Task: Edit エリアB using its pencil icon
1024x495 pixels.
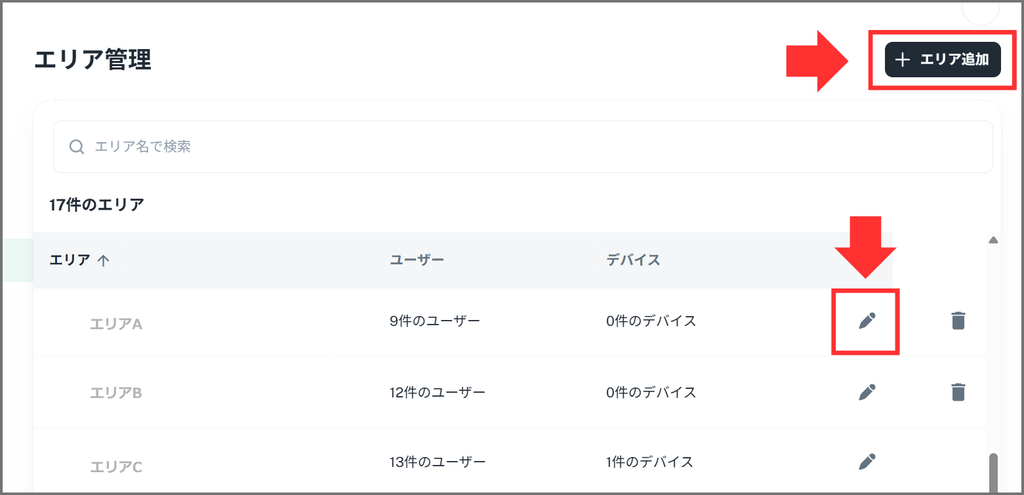Action: (867, 392)
